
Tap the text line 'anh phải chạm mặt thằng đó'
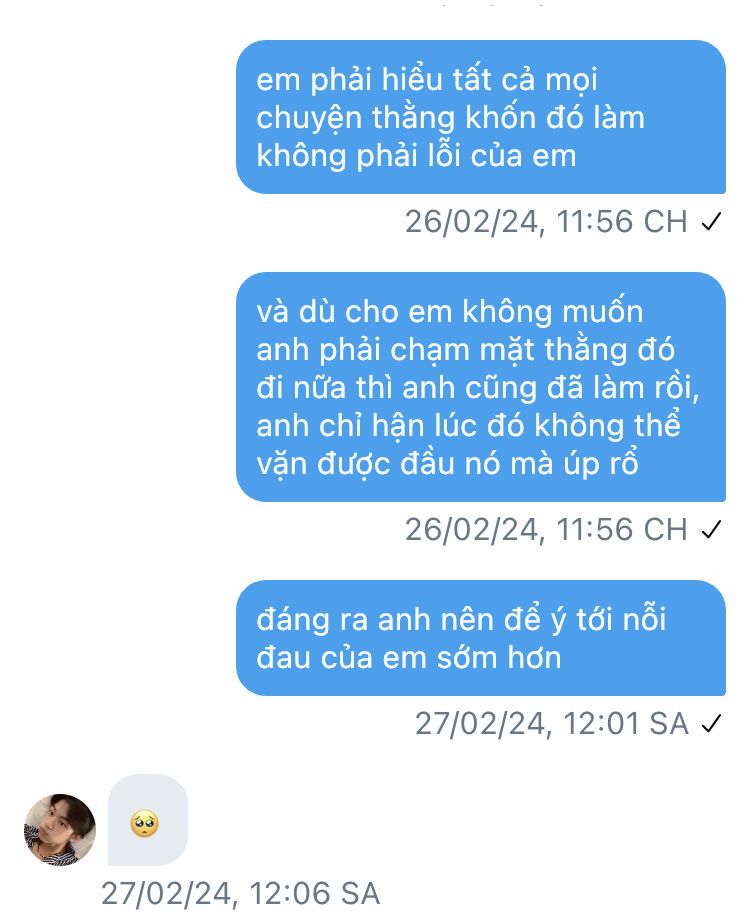465,350
